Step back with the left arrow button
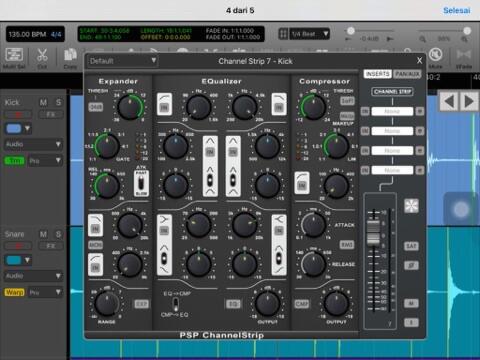 coord(449,101)
